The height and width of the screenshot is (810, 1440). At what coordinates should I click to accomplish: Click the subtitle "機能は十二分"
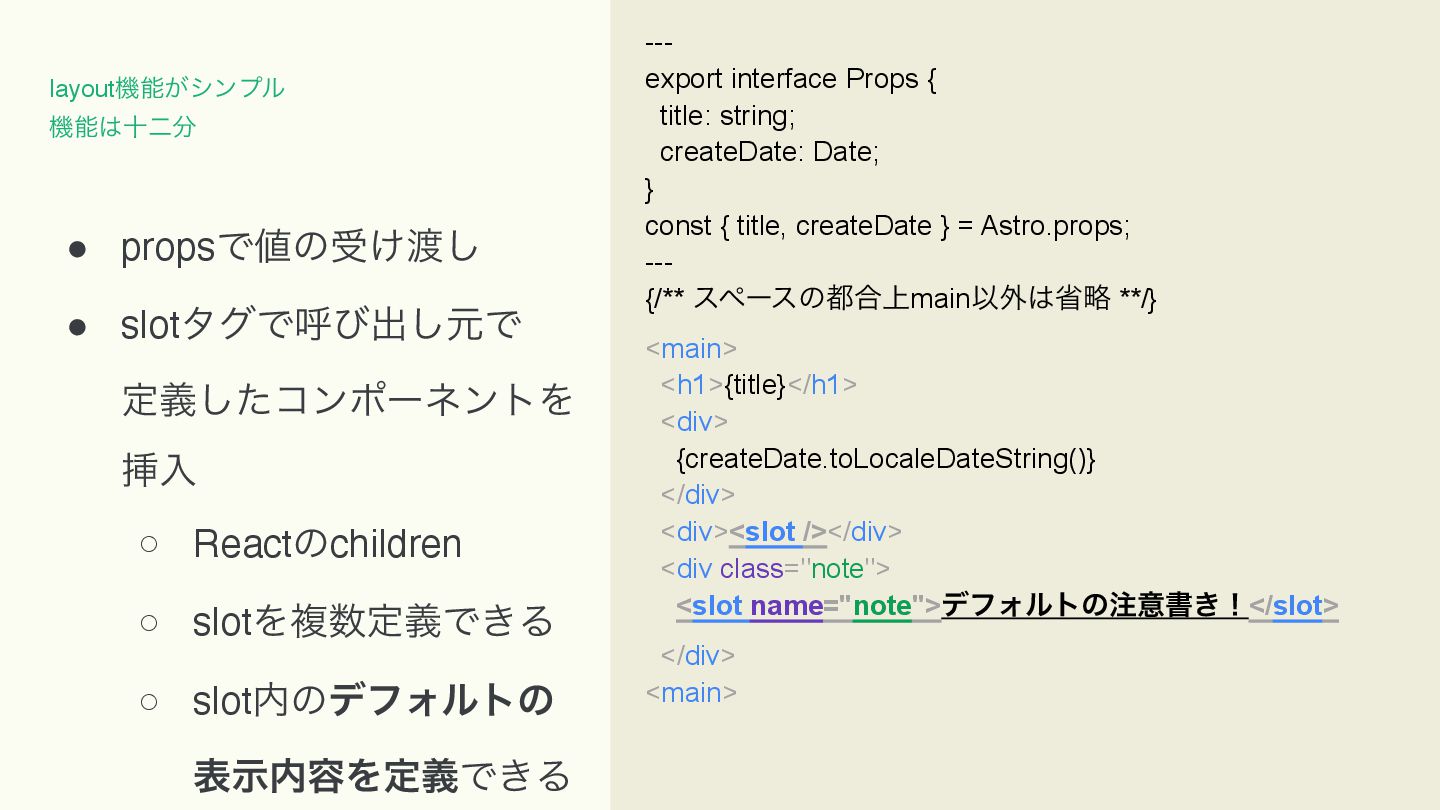coord(122,127)
